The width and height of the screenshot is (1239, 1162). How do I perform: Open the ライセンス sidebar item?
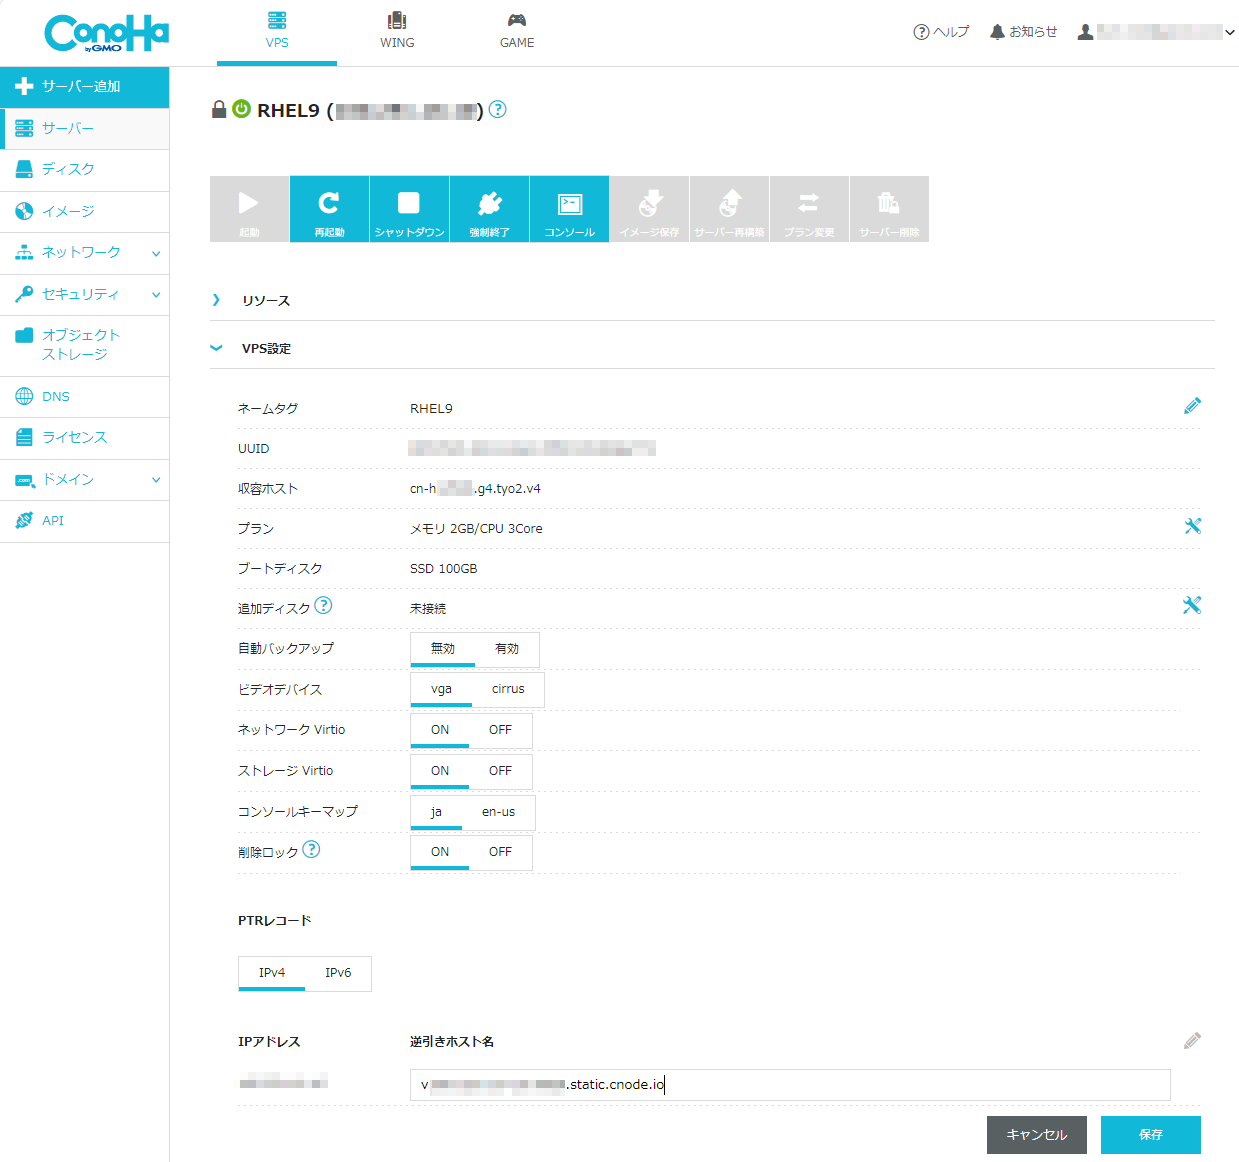pos(85,438)
